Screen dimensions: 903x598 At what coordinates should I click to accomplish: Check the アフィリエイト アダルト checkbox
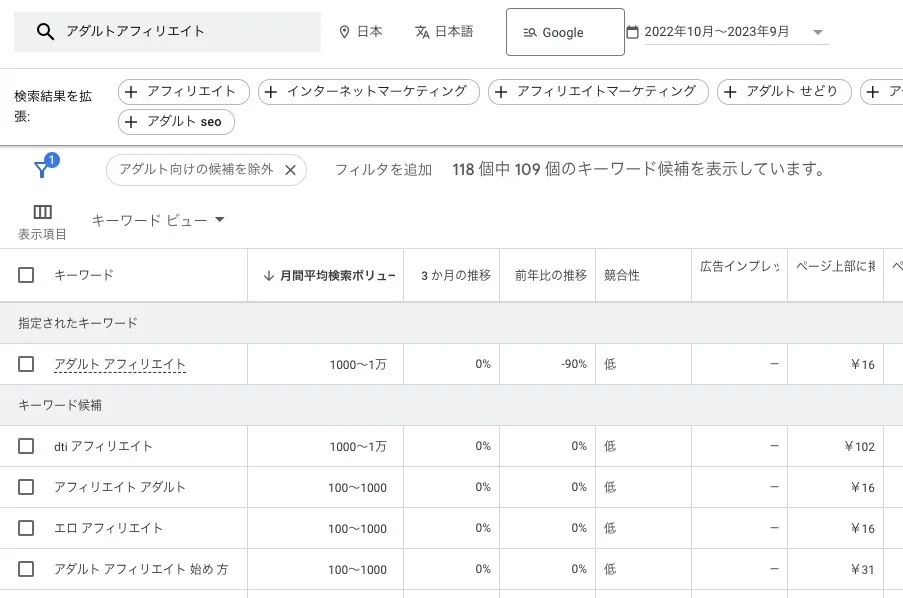(x=26, y=487)
